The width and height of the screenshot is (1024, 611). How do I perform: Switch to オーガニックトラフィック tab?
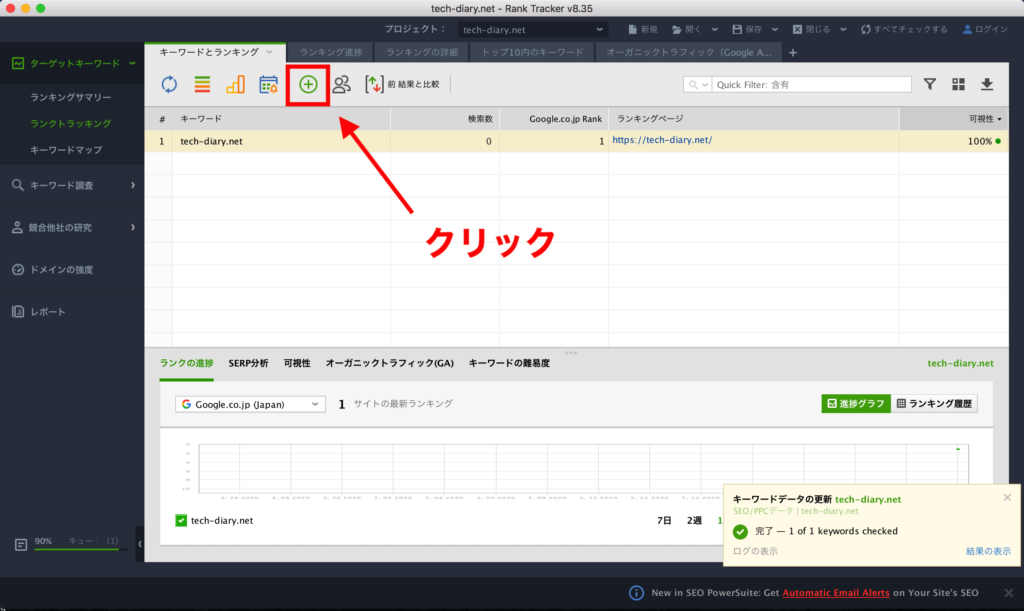pyautogui.click(x=688, y=52)
